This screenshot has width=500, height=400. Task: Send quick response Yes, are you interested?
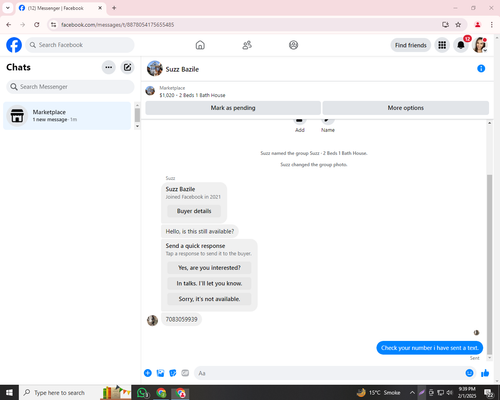coord(209,268)
